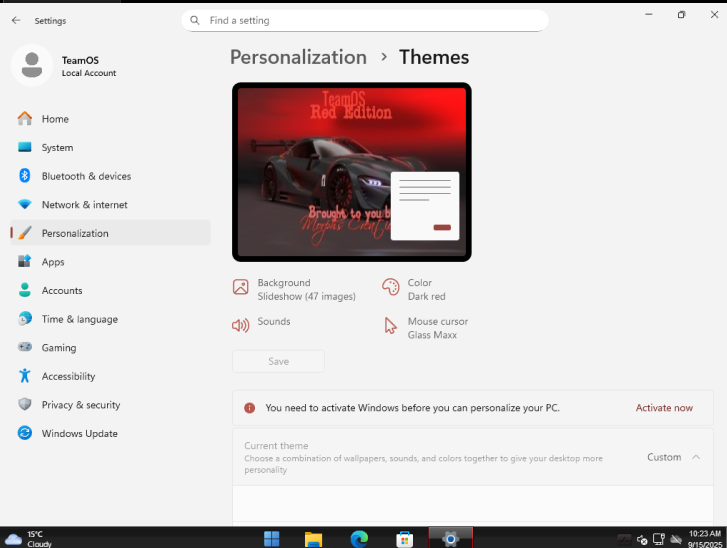The image size is (727, 548).
Task: Click the Save theme button
Action: [x=278, y=361]
